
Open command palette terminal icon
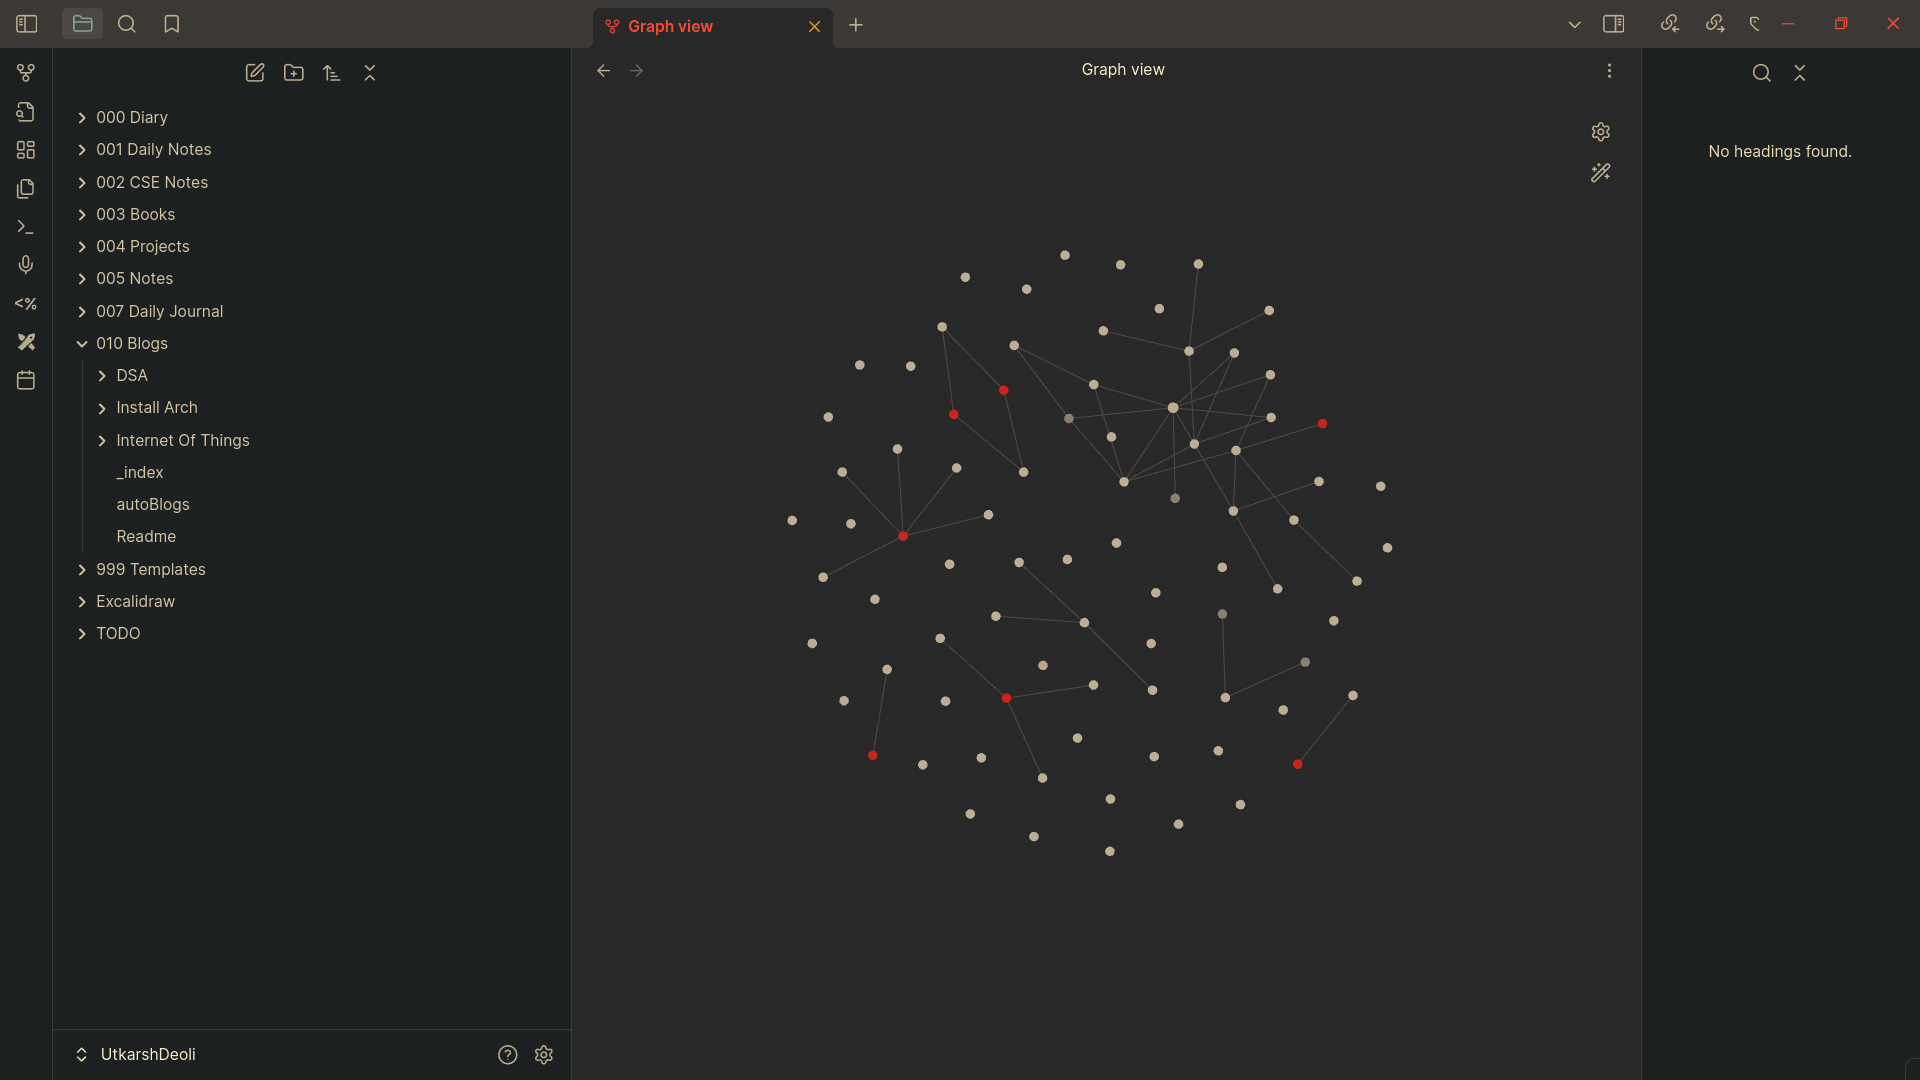[x=26, y=227]
